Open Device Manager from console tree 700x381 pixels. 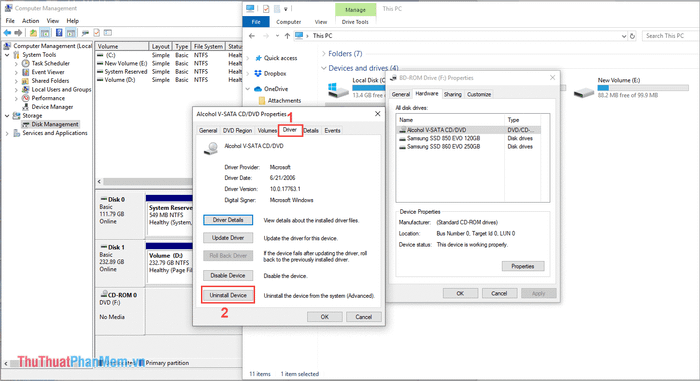click(x=52, y=107)
